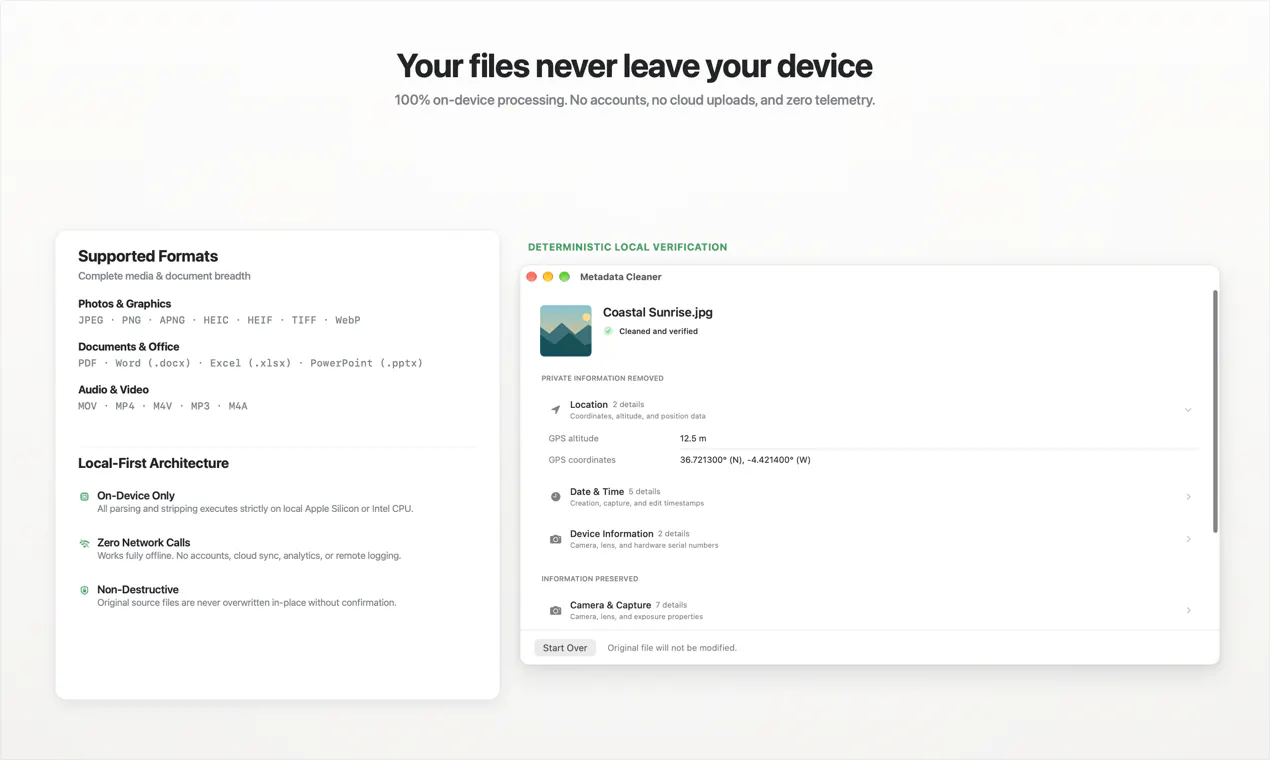Click the Location row title

tap(589, 405)
